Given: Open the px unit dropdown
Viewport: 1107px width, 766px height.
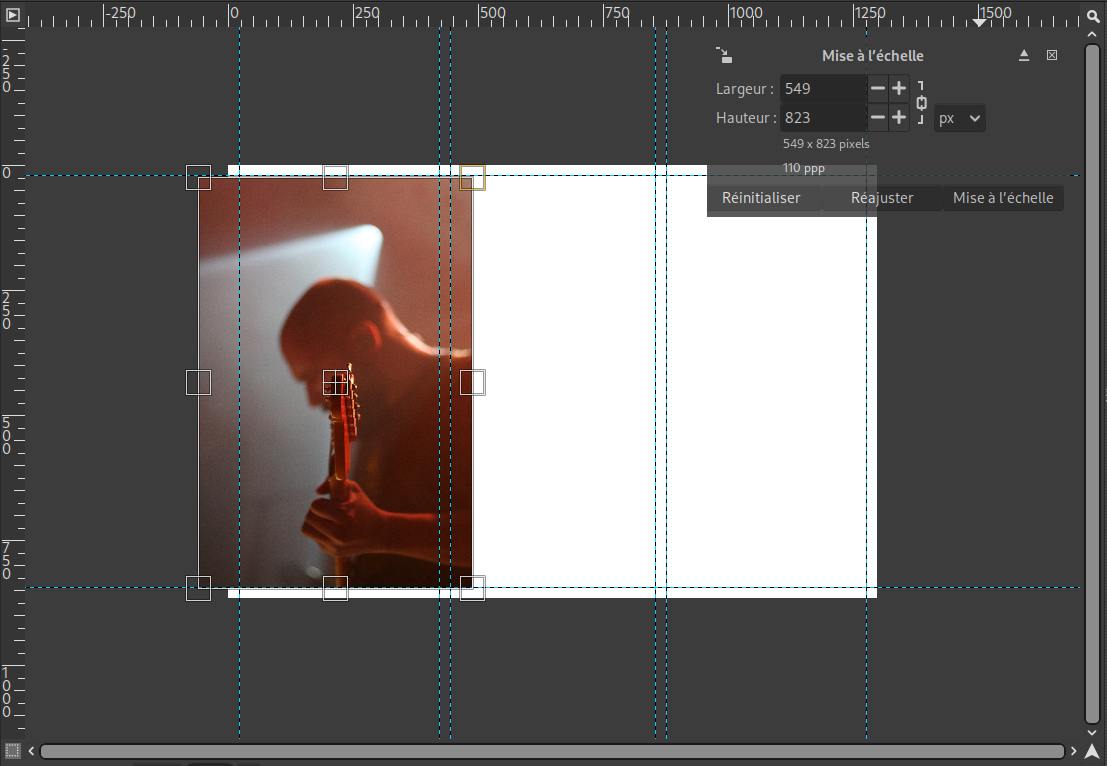Looking at the screenshot, I should click(x=960, y=119).
